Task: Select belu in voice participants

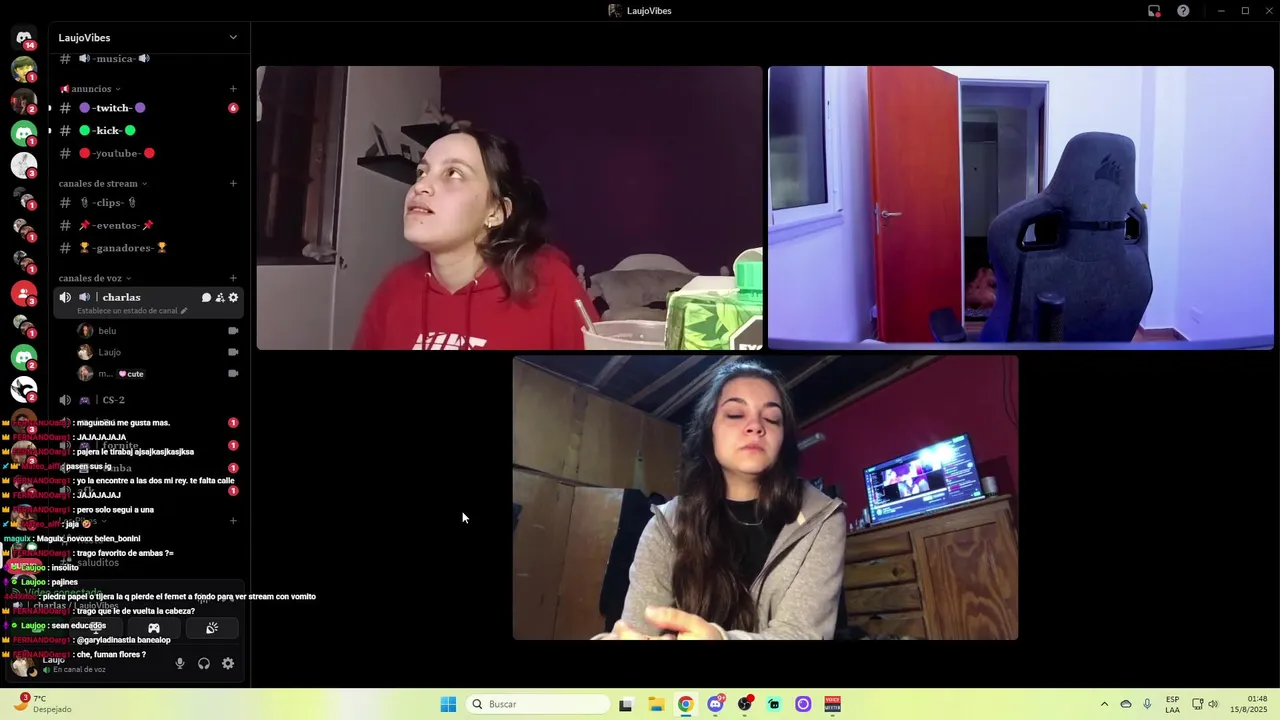Action: (107, 331)
